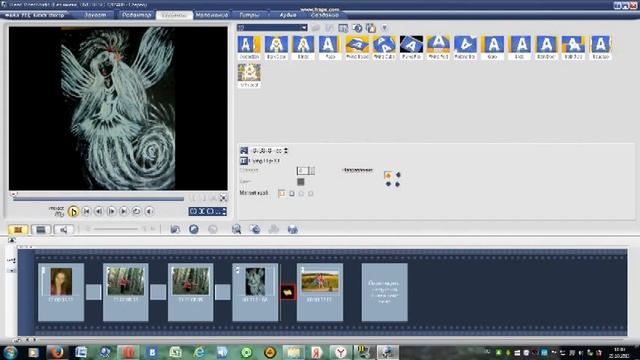Select the third soft edge option
The height and width of the screenshot is (360, 640).
tap(301, 193)
